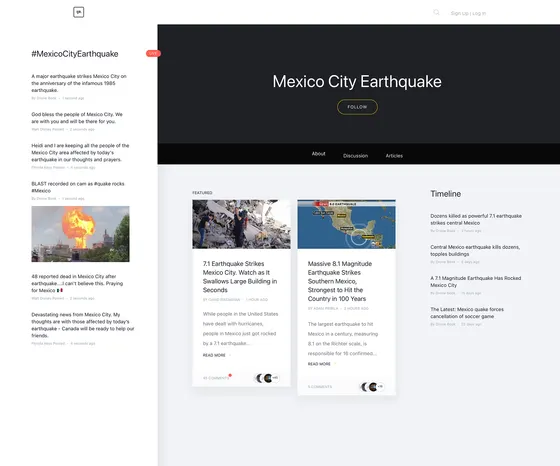Click the site logo icon in header

[x=79, y=12]
